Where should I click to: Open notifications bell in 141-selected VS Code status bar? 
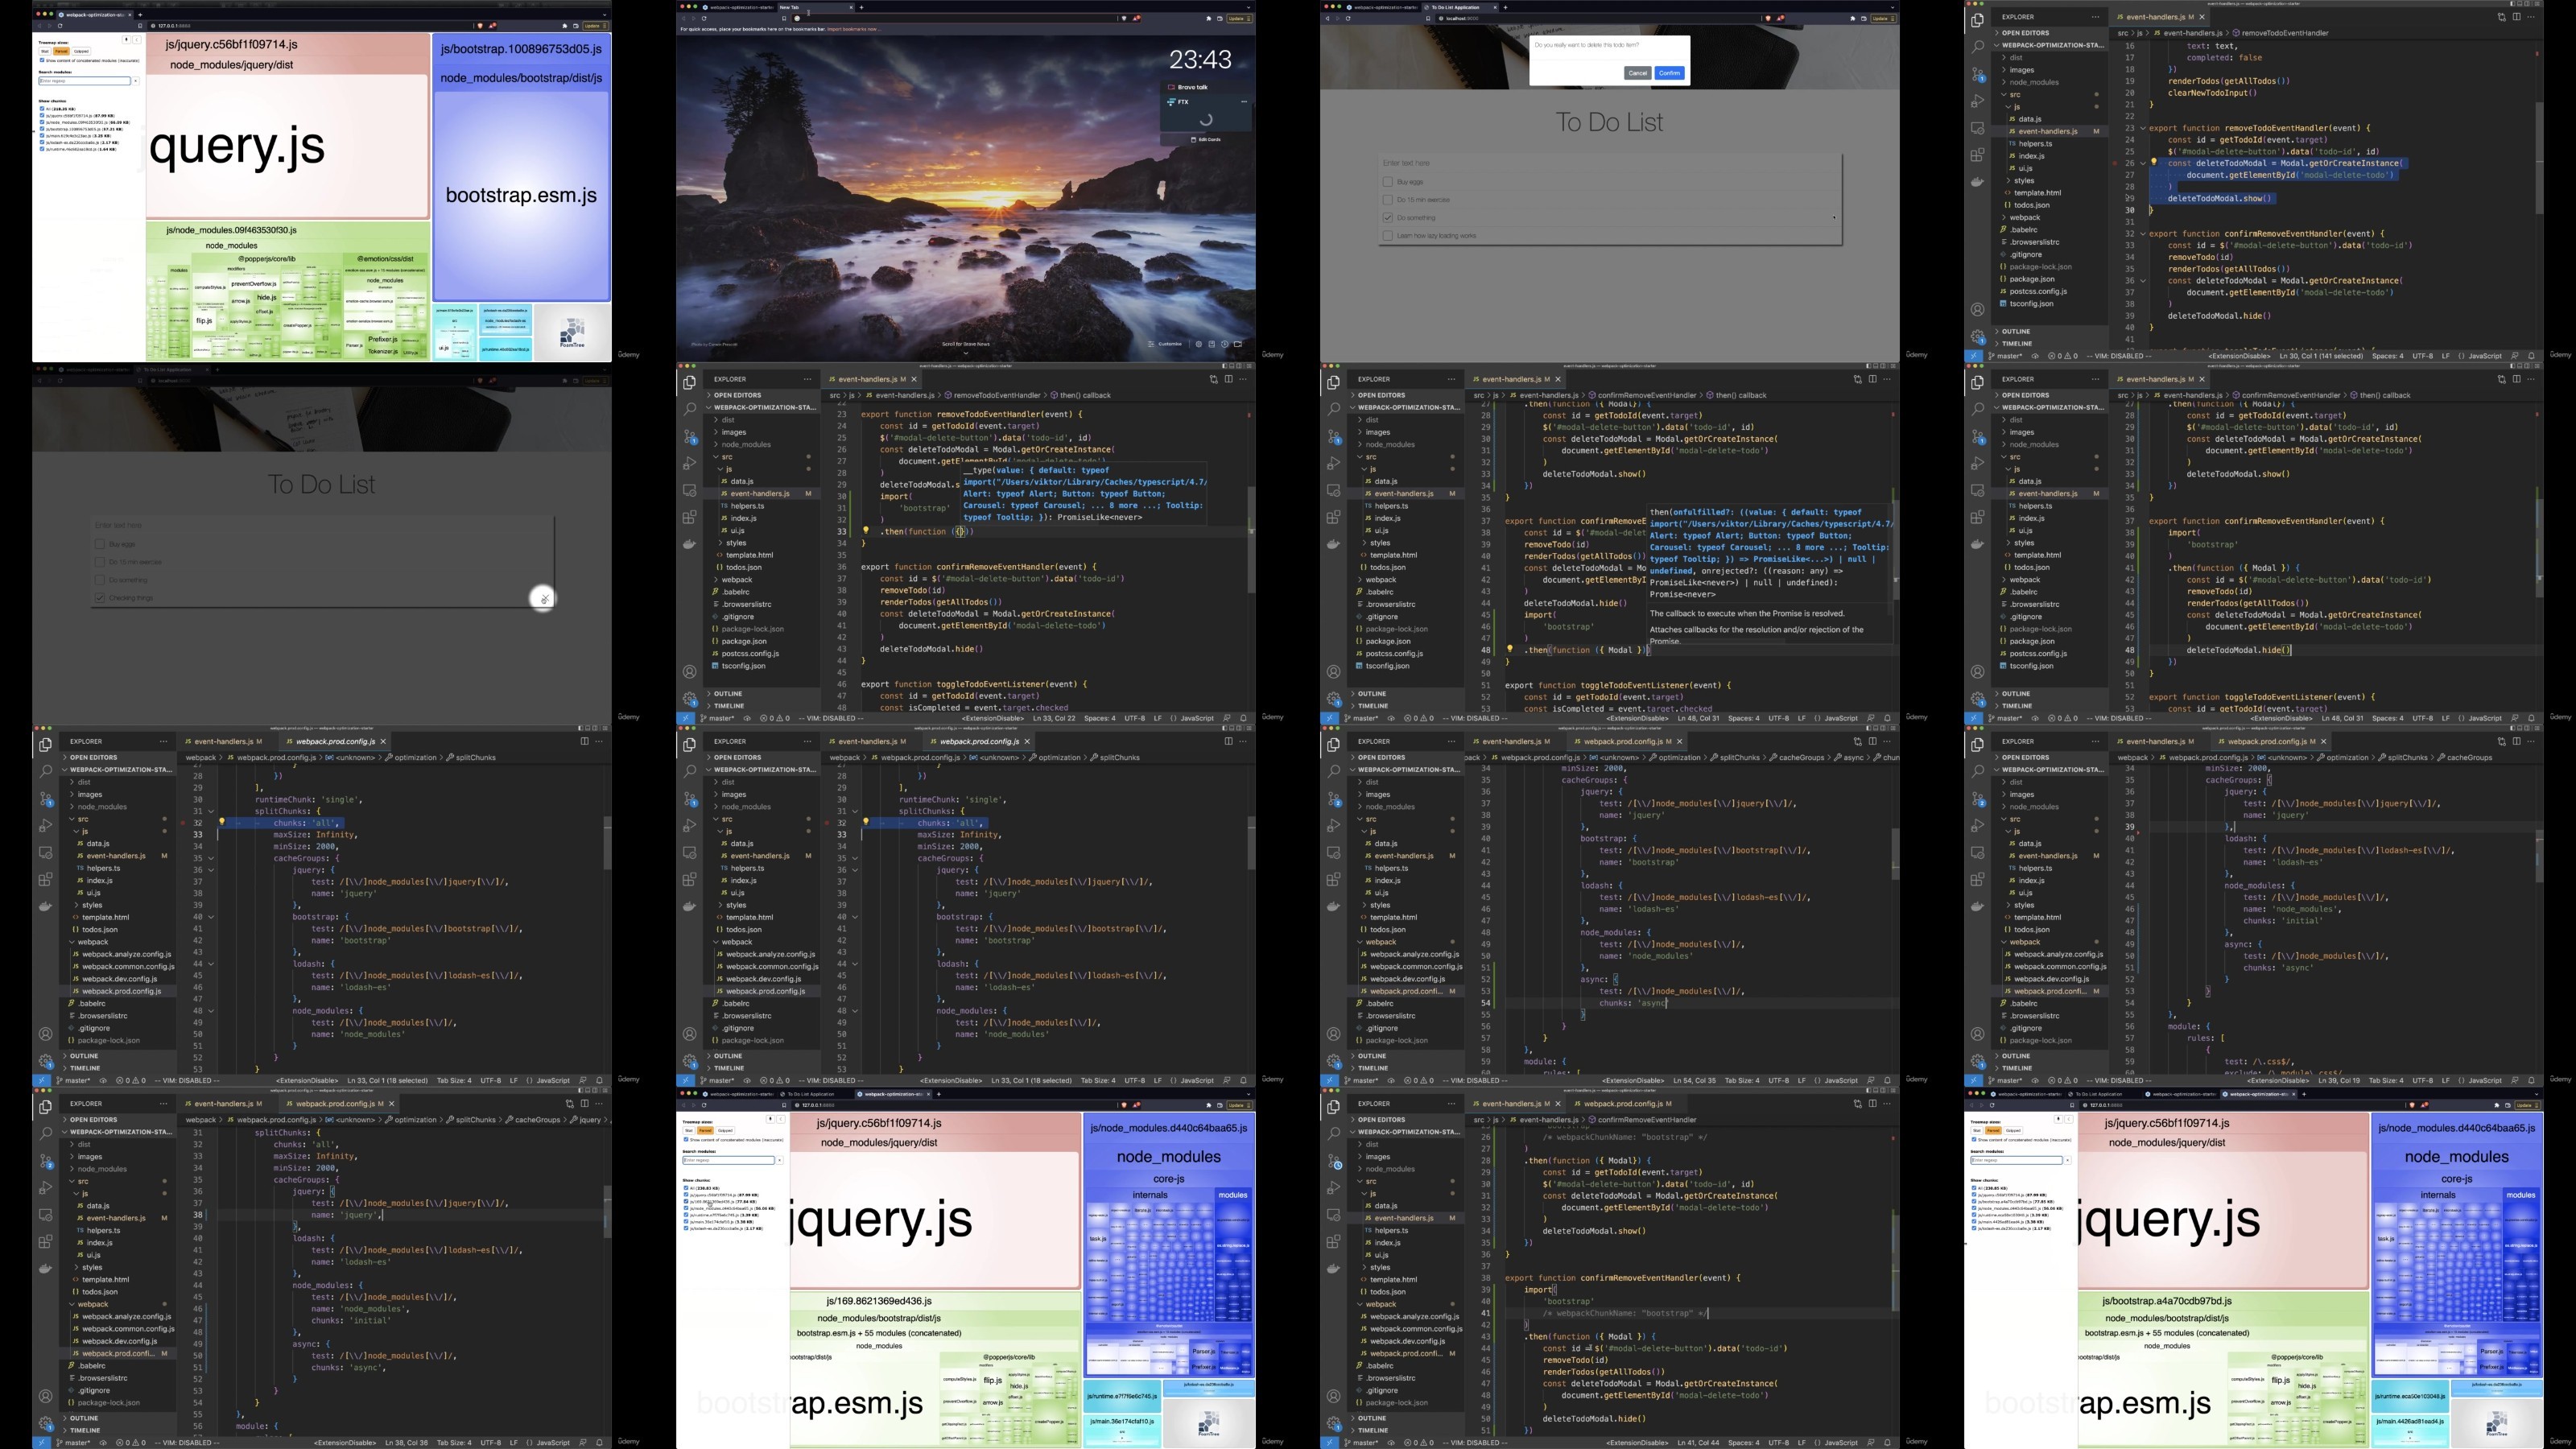[x=2531, y=355]
